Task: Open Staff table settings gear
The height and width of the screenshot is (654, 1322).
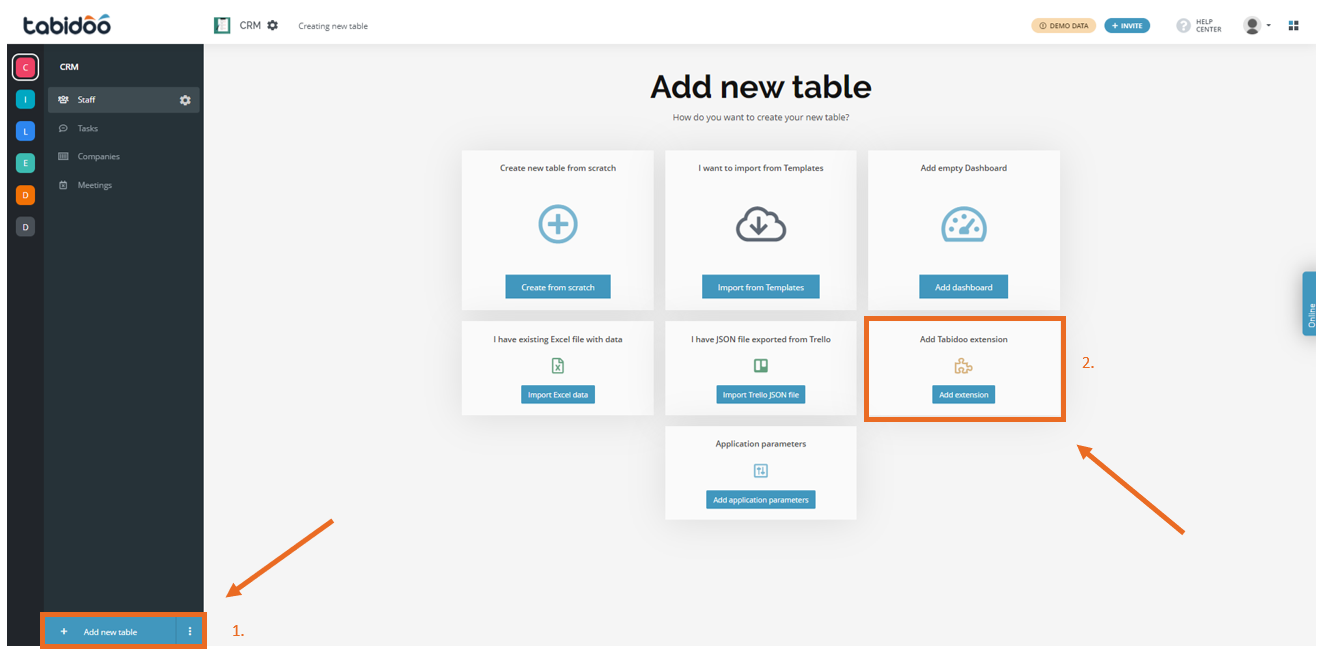Action: point(185,100)
